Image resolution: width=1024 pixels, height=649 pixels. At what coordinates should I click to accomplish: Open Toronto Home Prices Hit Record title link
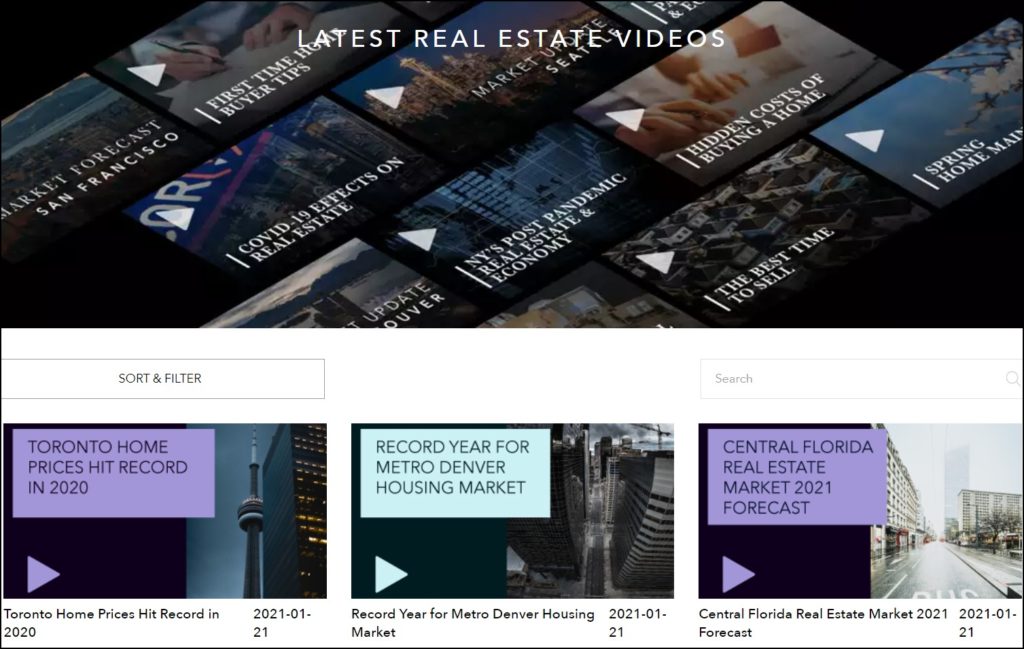click(x=111, y=623)
